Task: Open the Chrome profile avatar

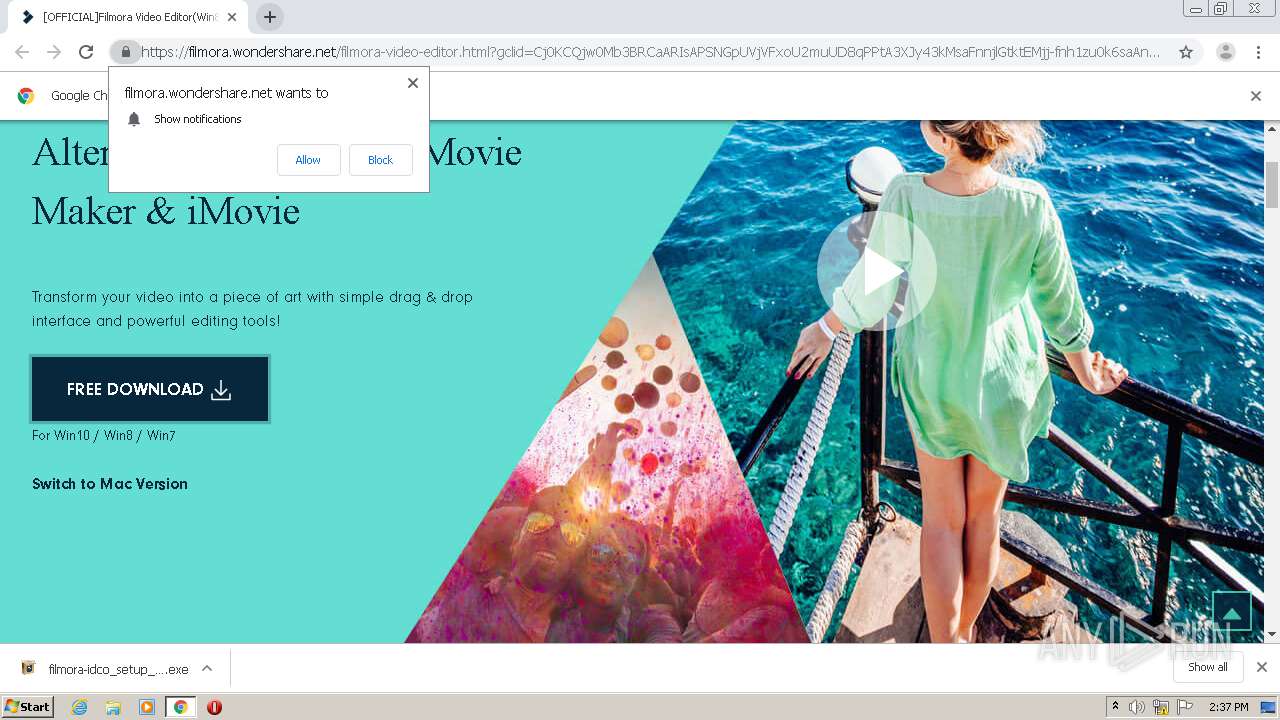Action: [x=1225, y=52]
